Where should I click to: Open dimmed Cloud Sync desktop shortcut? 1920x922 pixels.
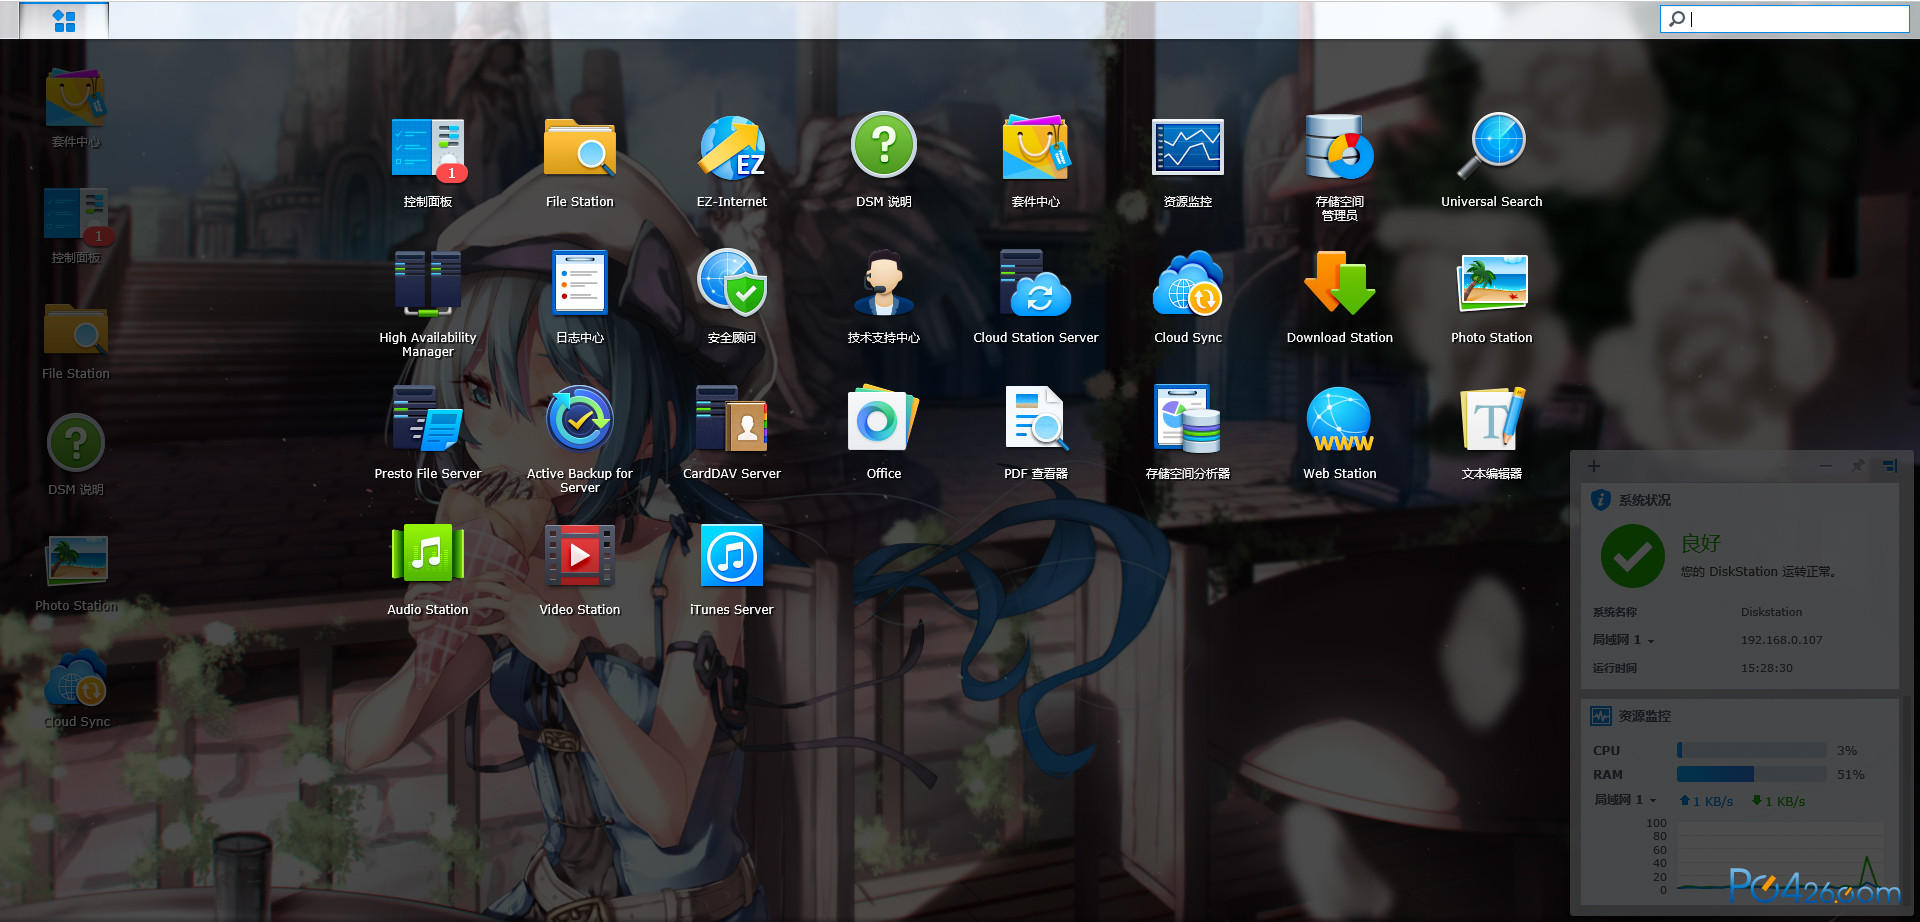pyautogui.click(x=76, y=678)
